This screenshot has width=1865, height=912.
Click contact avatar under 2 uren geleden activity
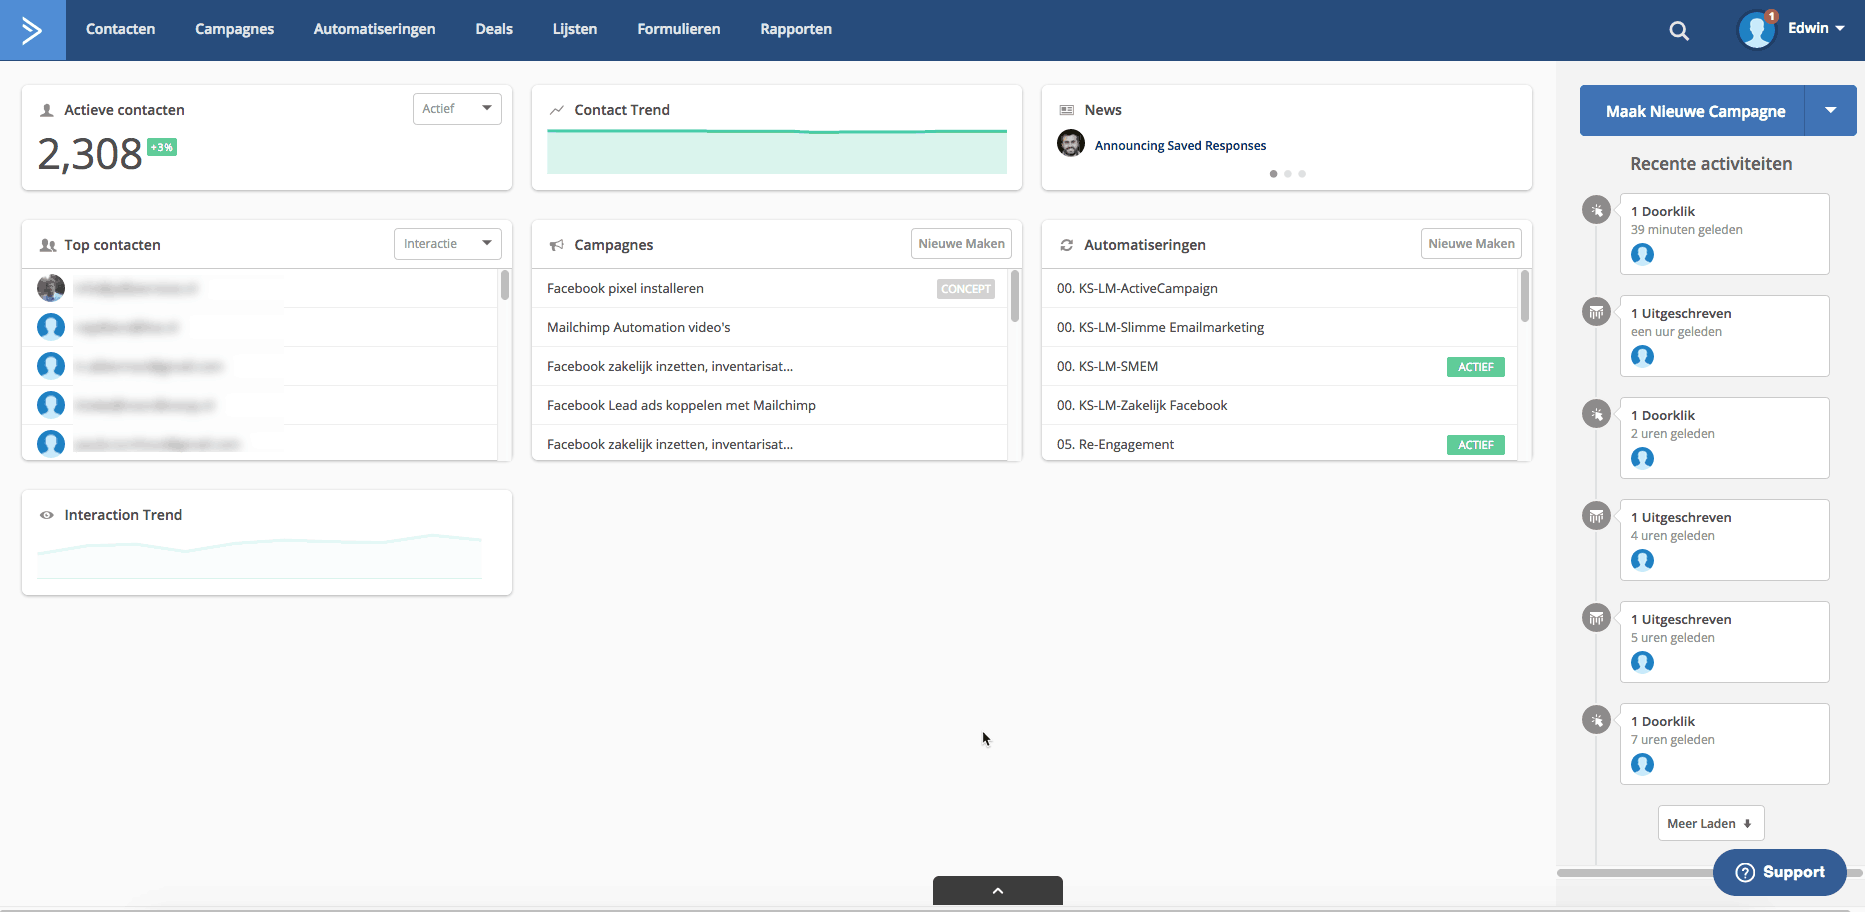tap(1642, 458)
